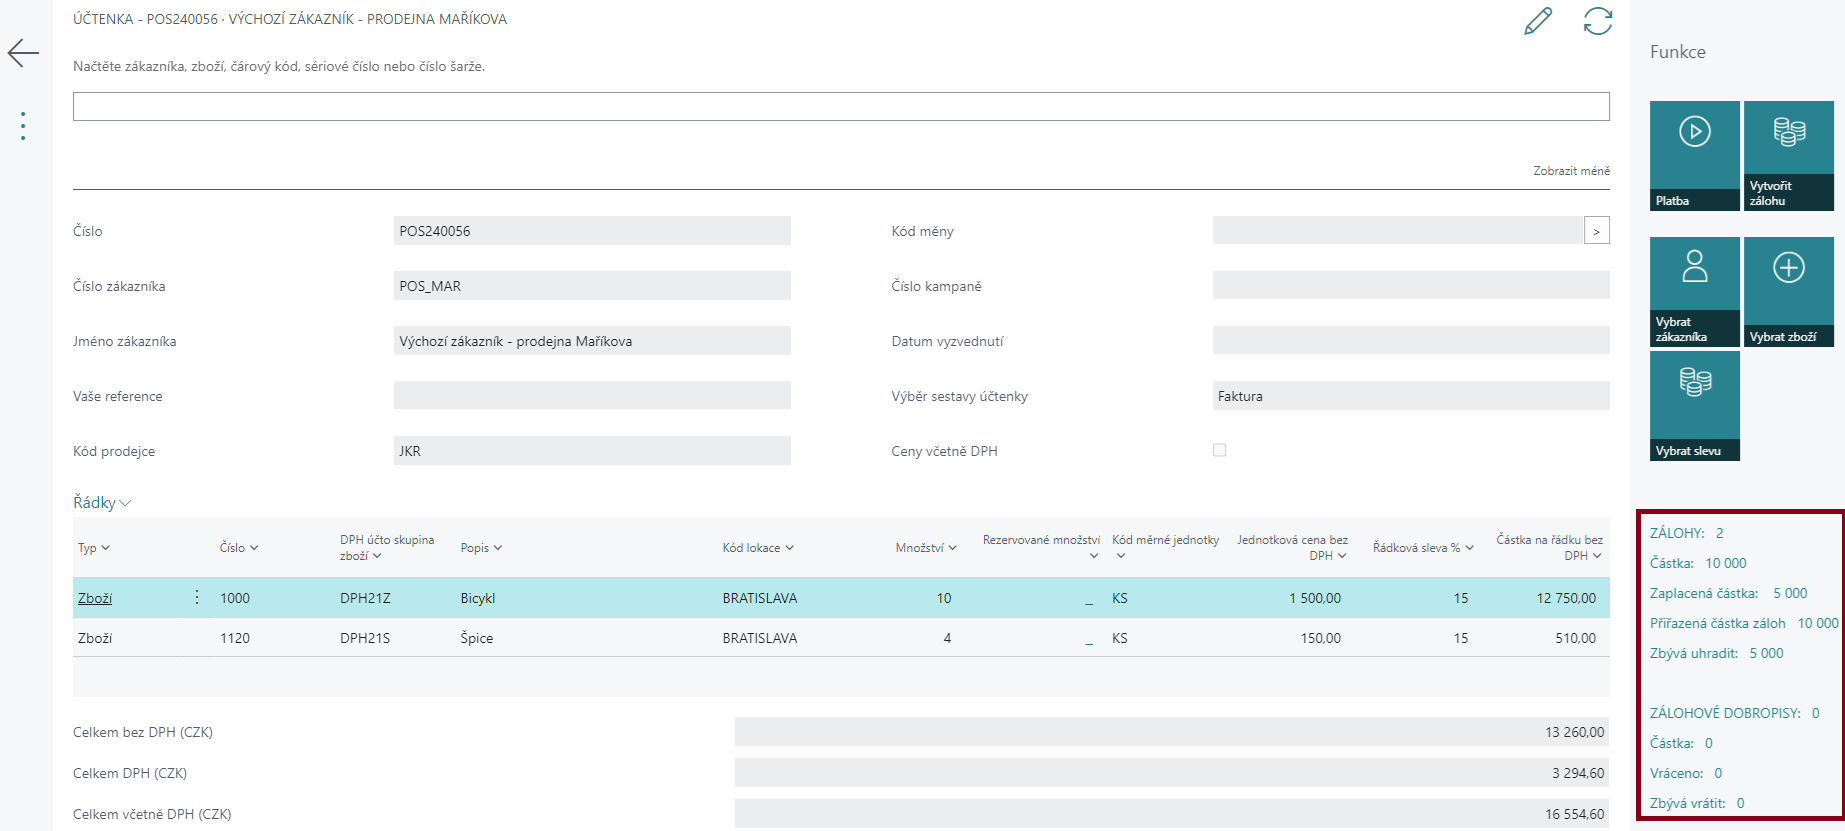Open the Množství column header dropdown

pyautogui.click(x=926, y=548)
